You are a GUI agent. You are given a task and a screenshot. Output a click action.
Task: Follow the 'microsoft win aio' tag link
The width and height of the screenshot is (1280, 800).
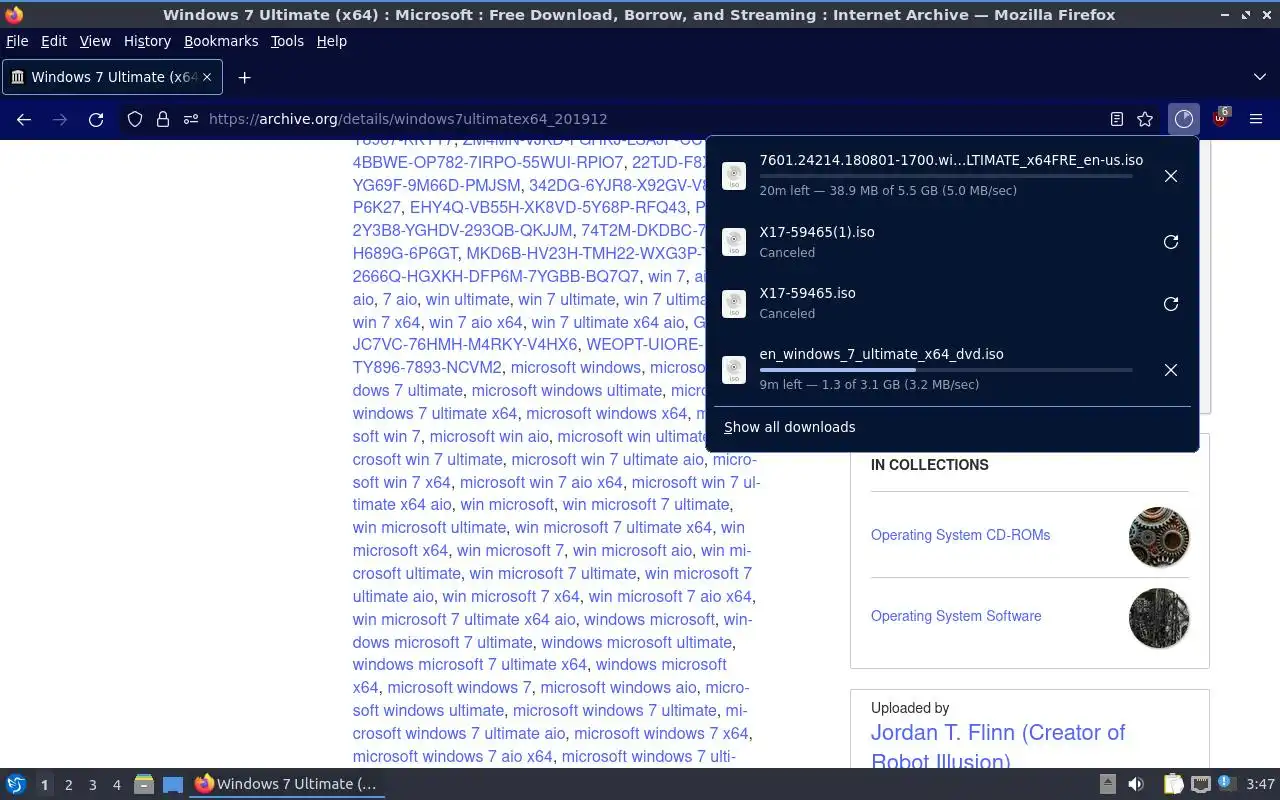tap(489, 436)
